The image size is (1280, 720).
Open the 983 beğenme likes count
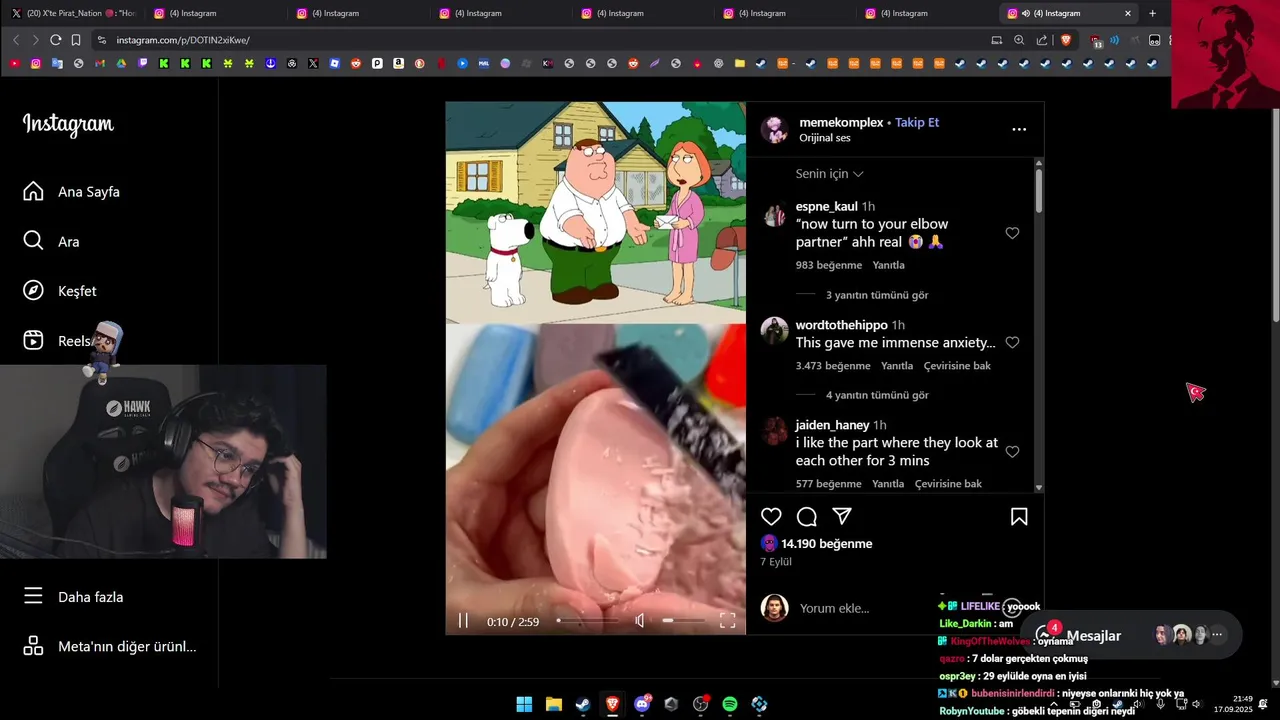pos(828,265)
